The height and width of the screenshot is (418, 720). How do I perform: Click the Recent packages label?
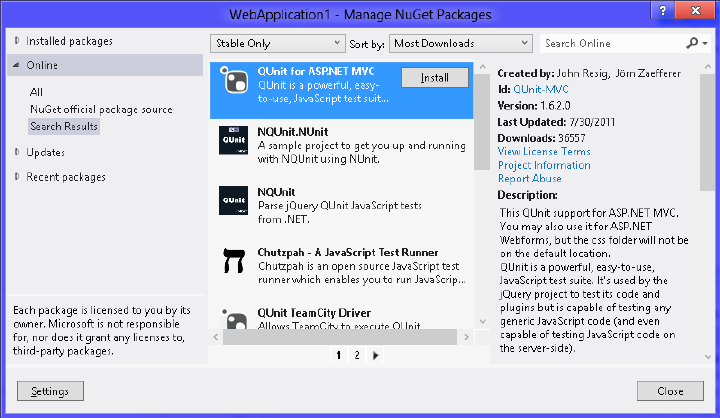click(66, 177)
